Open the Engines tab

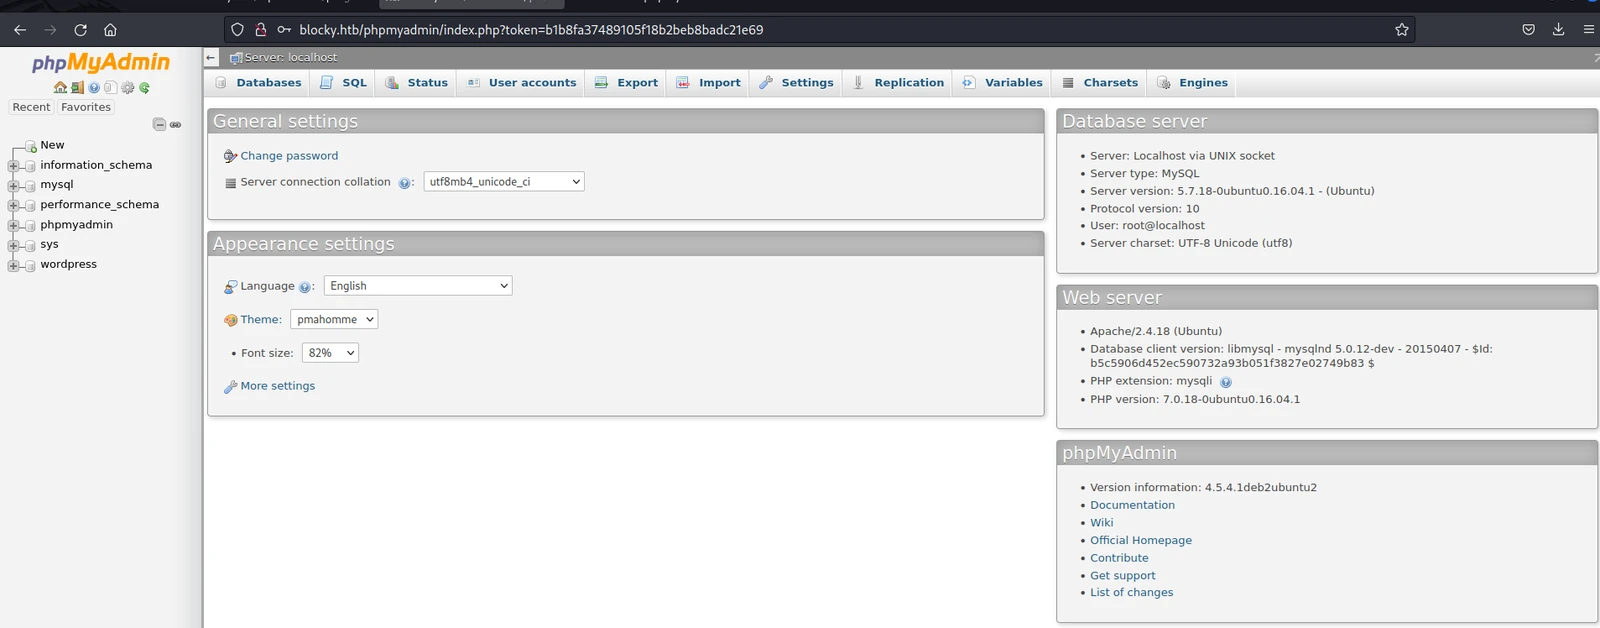point(1192,83)
